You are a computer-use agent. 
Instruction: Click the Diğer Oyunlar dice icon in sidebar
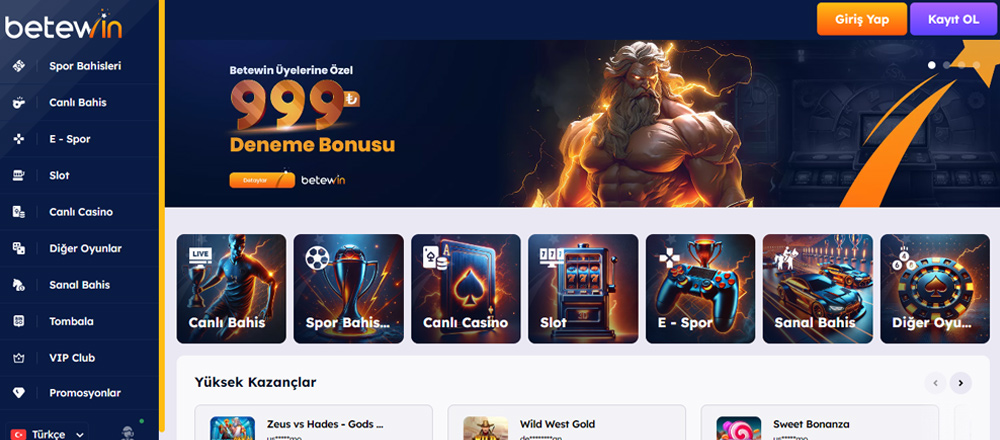[19, 248]
